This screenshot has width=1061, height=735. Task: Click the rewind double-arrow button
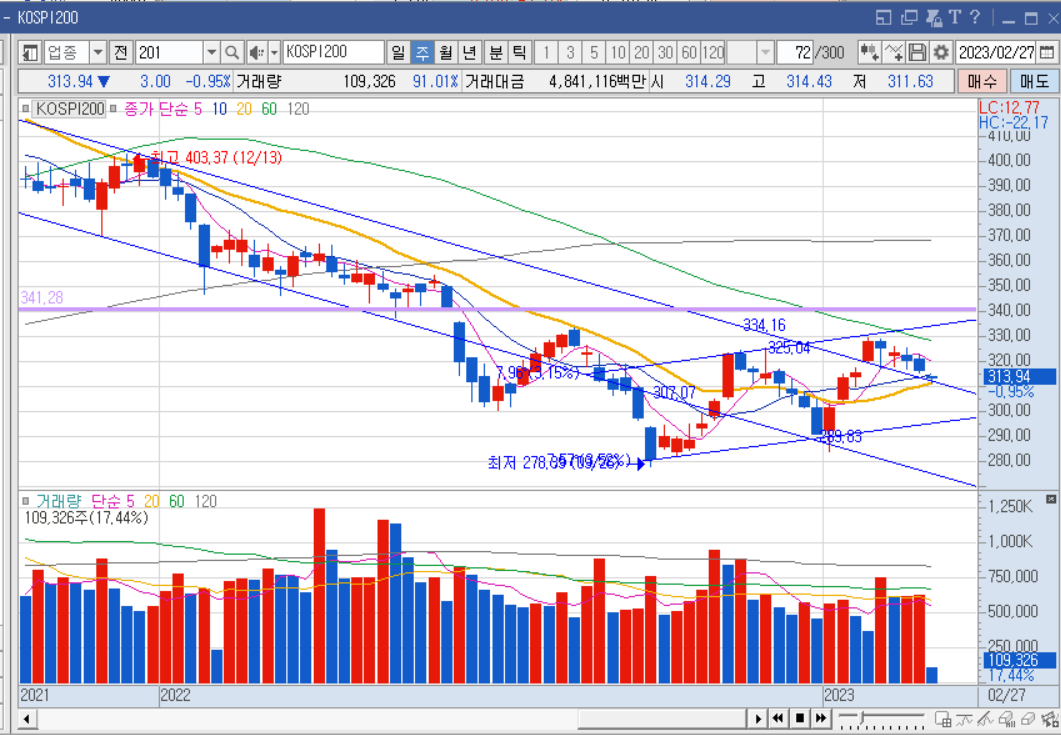tap(778, 718)
